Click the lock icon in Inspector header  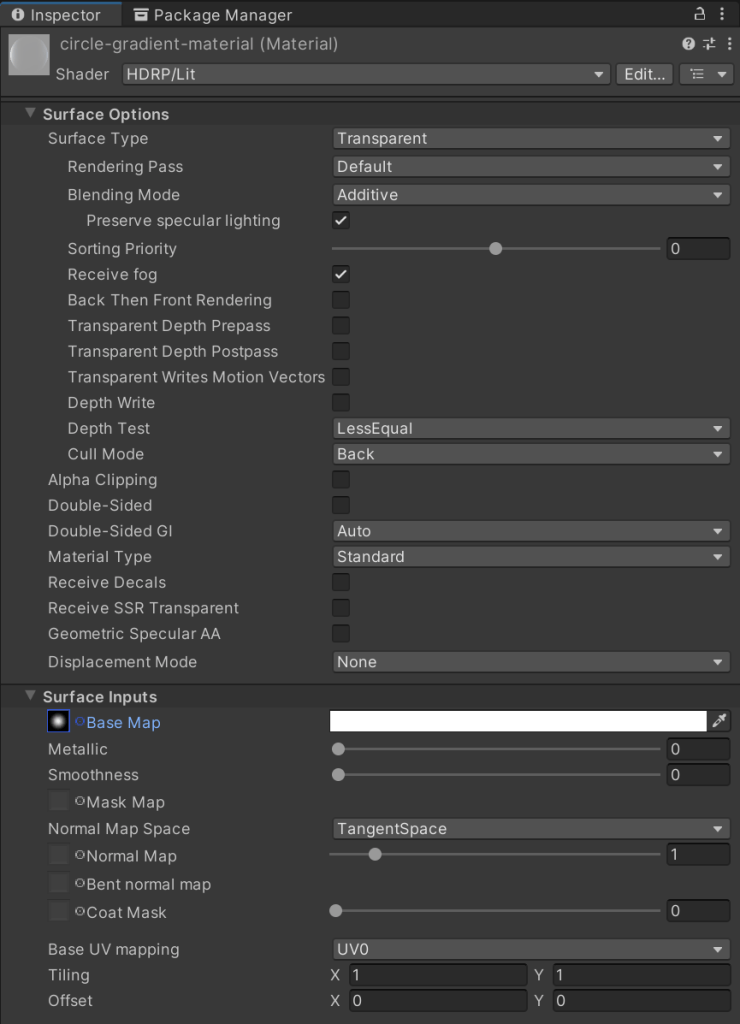tap(700, 14)
